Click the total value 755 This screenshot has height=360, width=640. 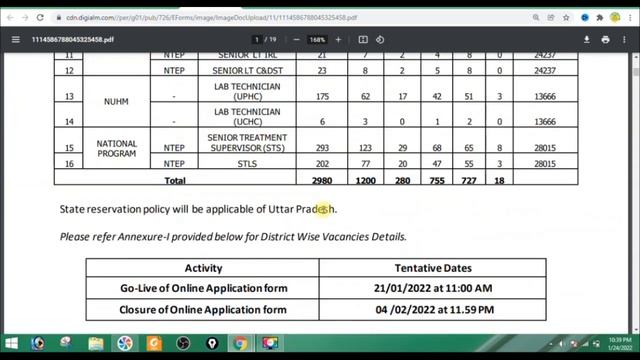(x=437, y=180)
